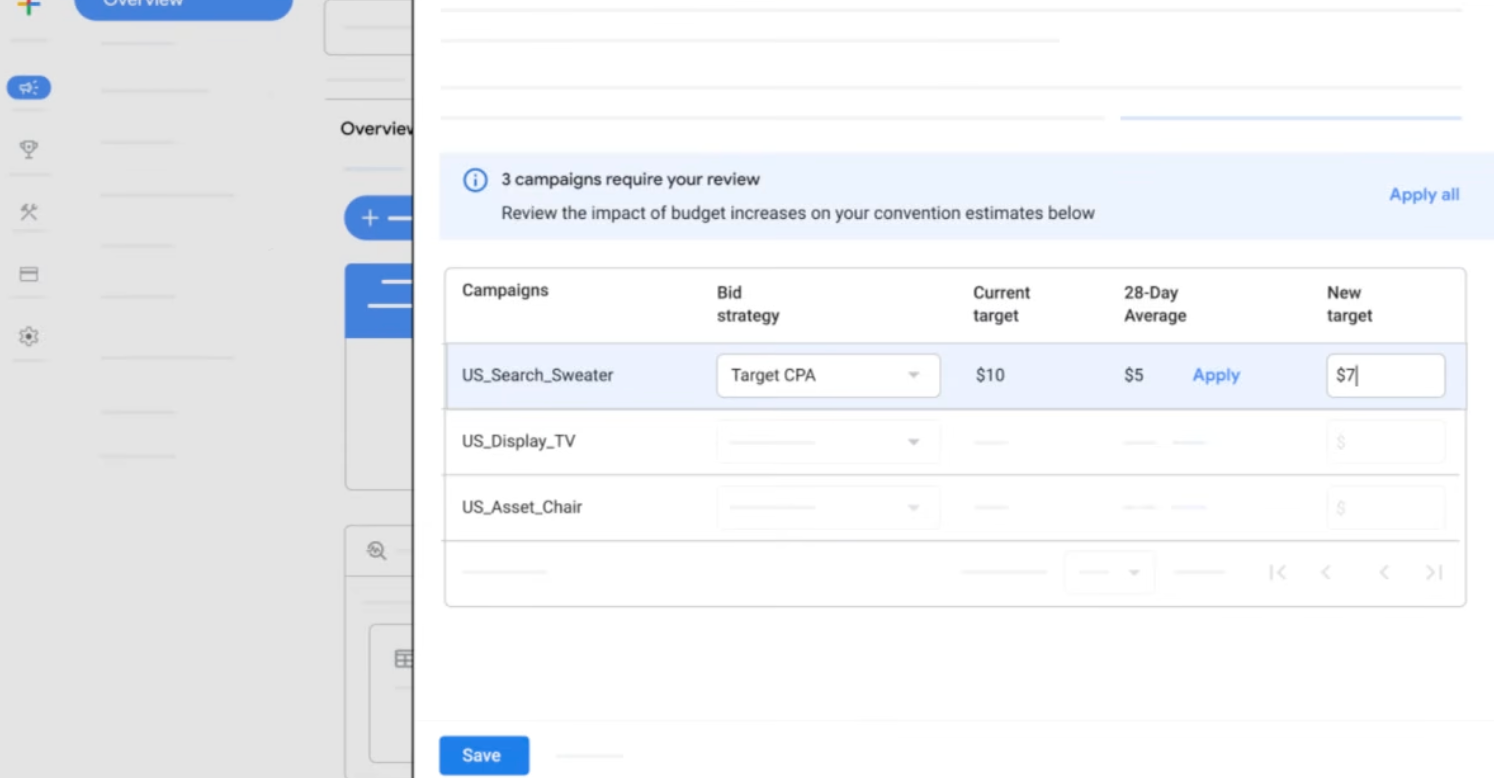The width and height of the screenshot is (1494, 778).
Task: Click the 28-Day Average column header
Action: [1155, 304]
